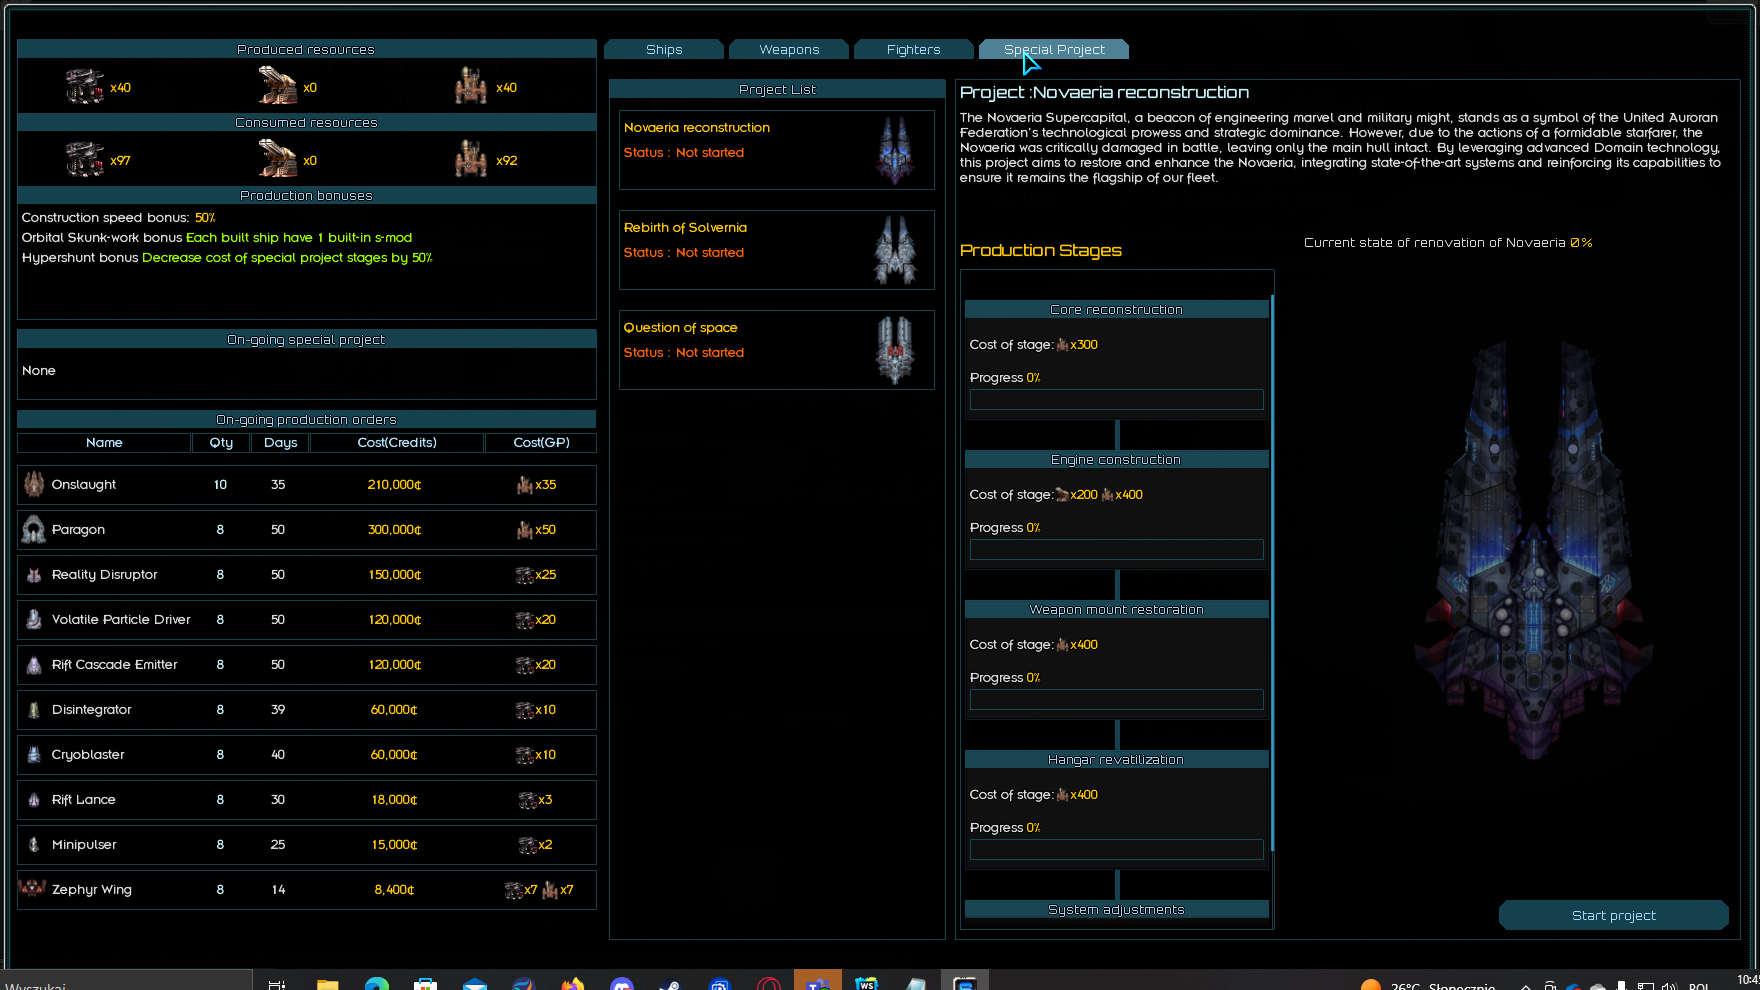Click the produced x0 resource icon
1760x990 pixels.
point(277,86)
